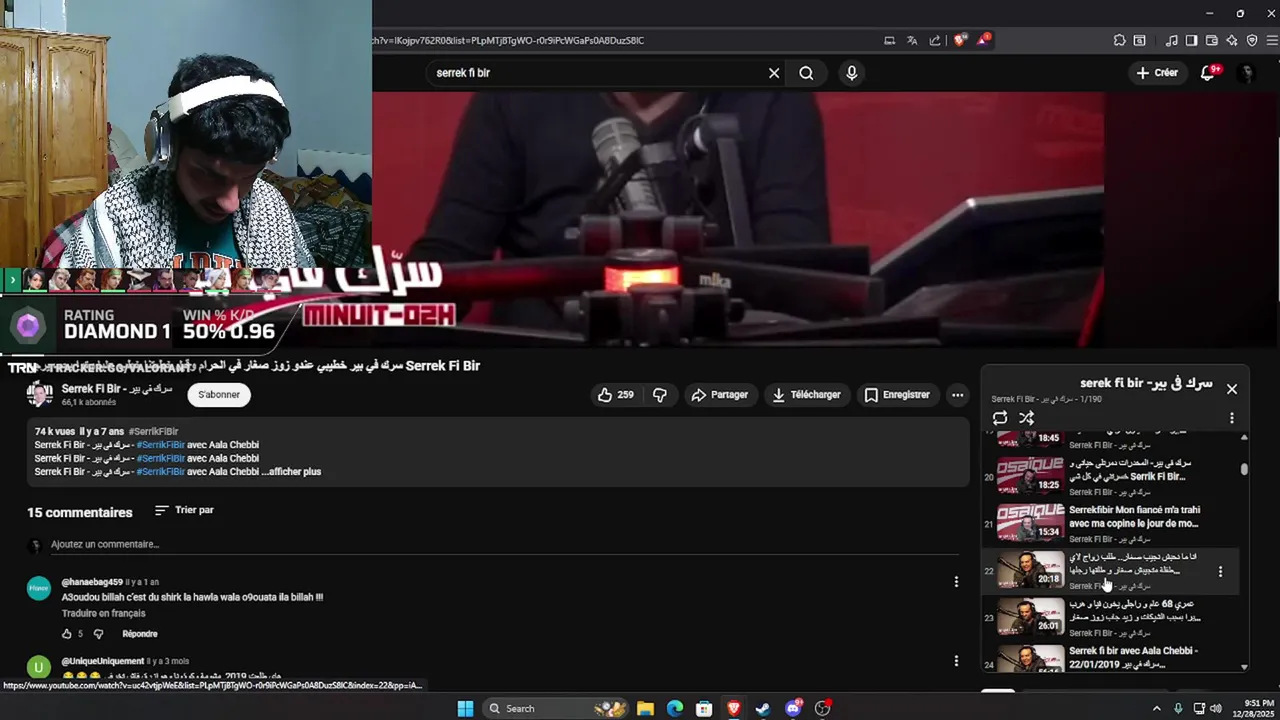Open Brave VPN shield icon
The width and height of the screenshot is (1280, 720).
click(1252, 41)
